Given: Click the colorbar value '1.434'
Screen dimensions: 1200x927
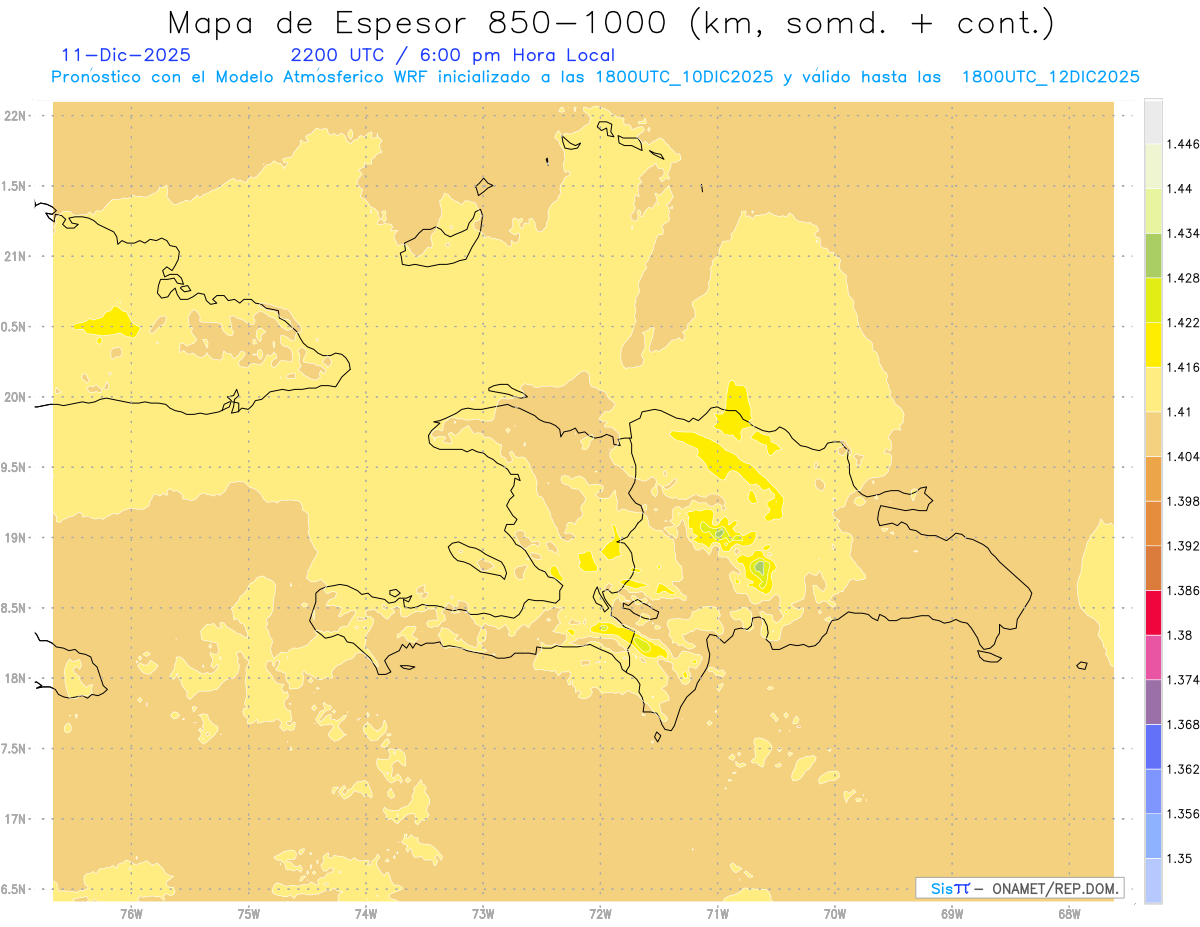Looking at the screenshot, I should click(x=1184, y=233).
